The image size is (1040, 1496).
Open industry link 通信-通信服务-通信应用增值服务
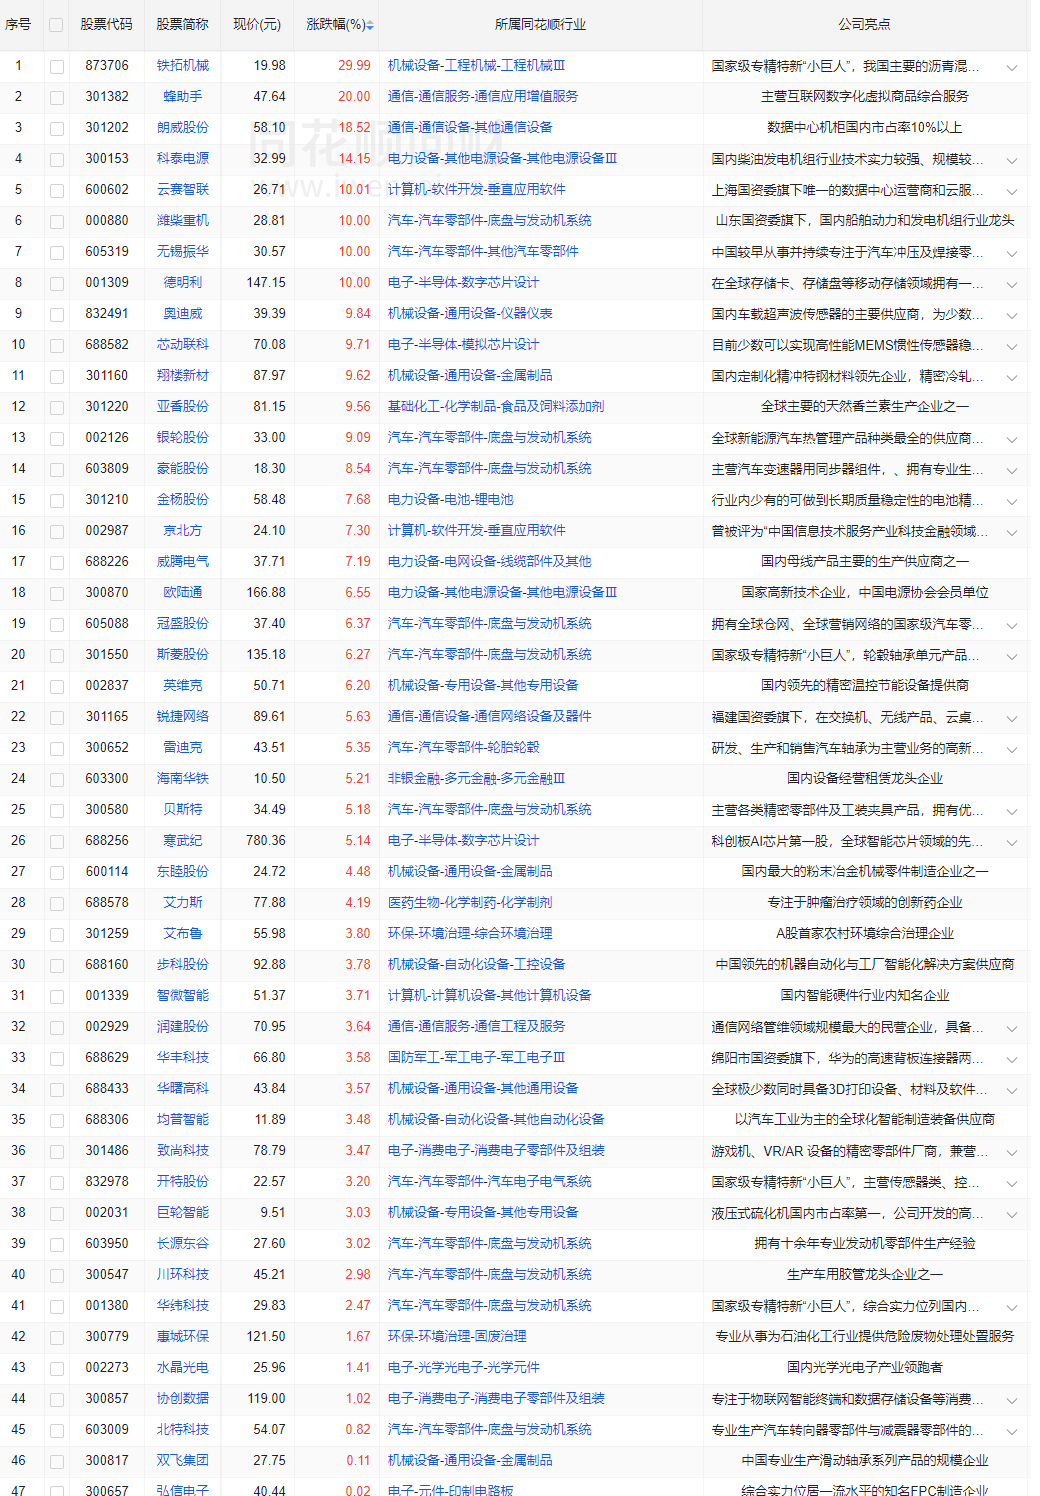pyautogui.click(x=483, y=97)
